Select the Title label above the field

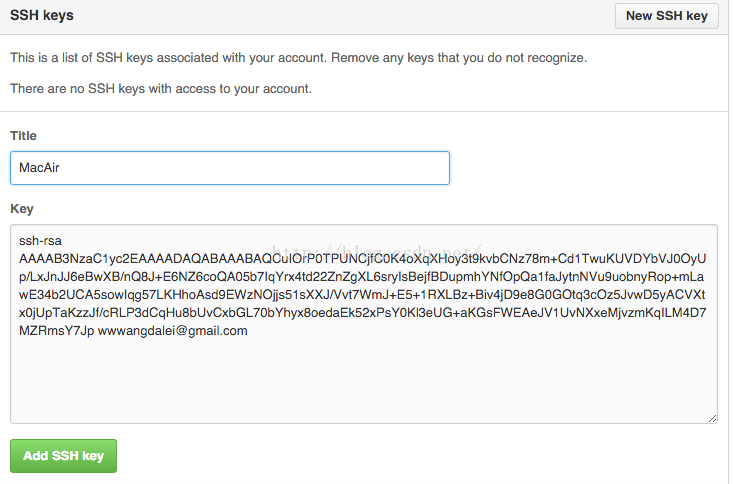pos(23,136)
